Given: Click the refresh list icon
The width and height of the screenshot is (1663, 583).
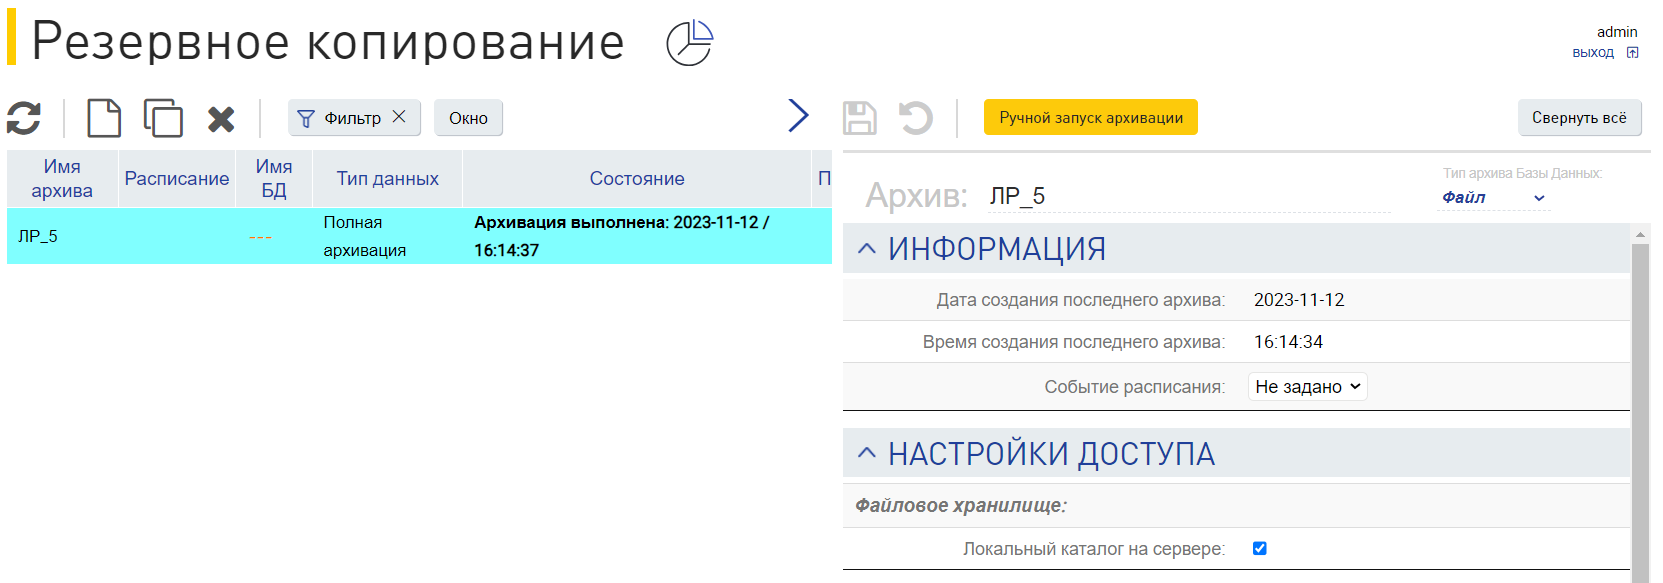Looking at the screenshot, I should click(x=24, y=118).
